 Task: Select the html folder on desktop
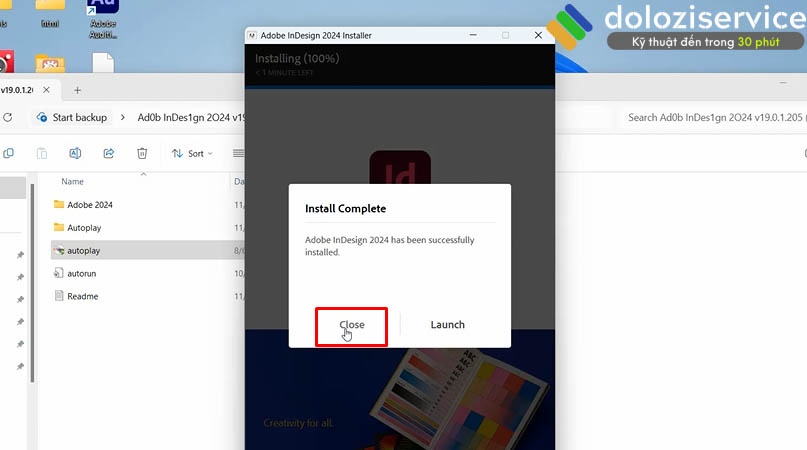tap(50, 14)
